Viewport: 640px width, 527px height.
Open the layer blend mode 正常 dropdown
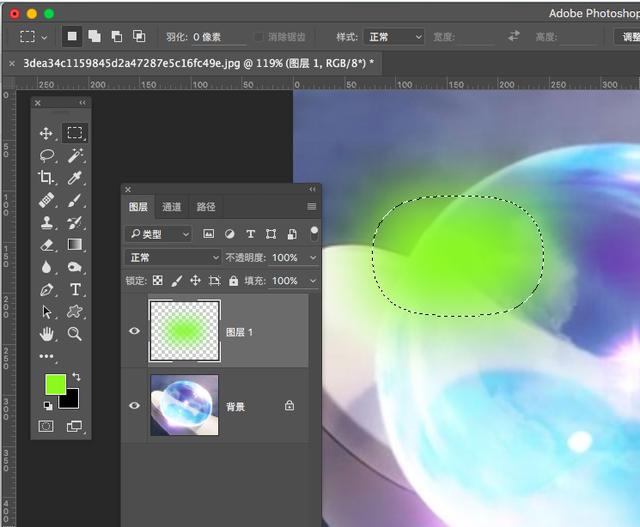[173, 258]
